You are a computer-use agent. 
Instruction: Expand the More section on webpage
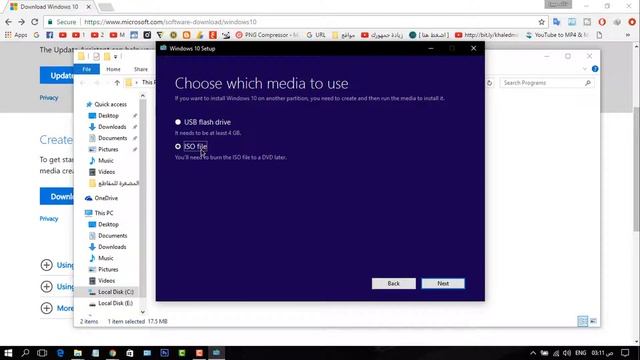[57, 308]
